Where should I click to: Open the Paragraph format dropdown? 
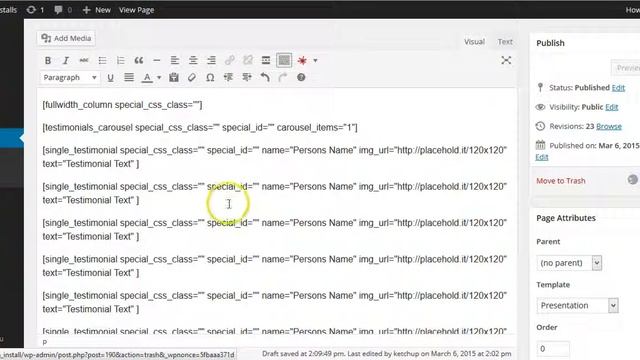coord(70,78)
